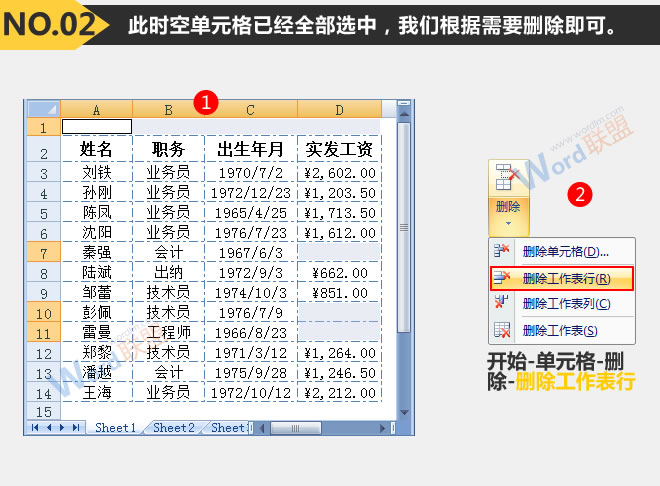The width and height of the screenshot is (660, 486).
Task: Go to previous sheet navigation arrow
Action: point(49,428)
